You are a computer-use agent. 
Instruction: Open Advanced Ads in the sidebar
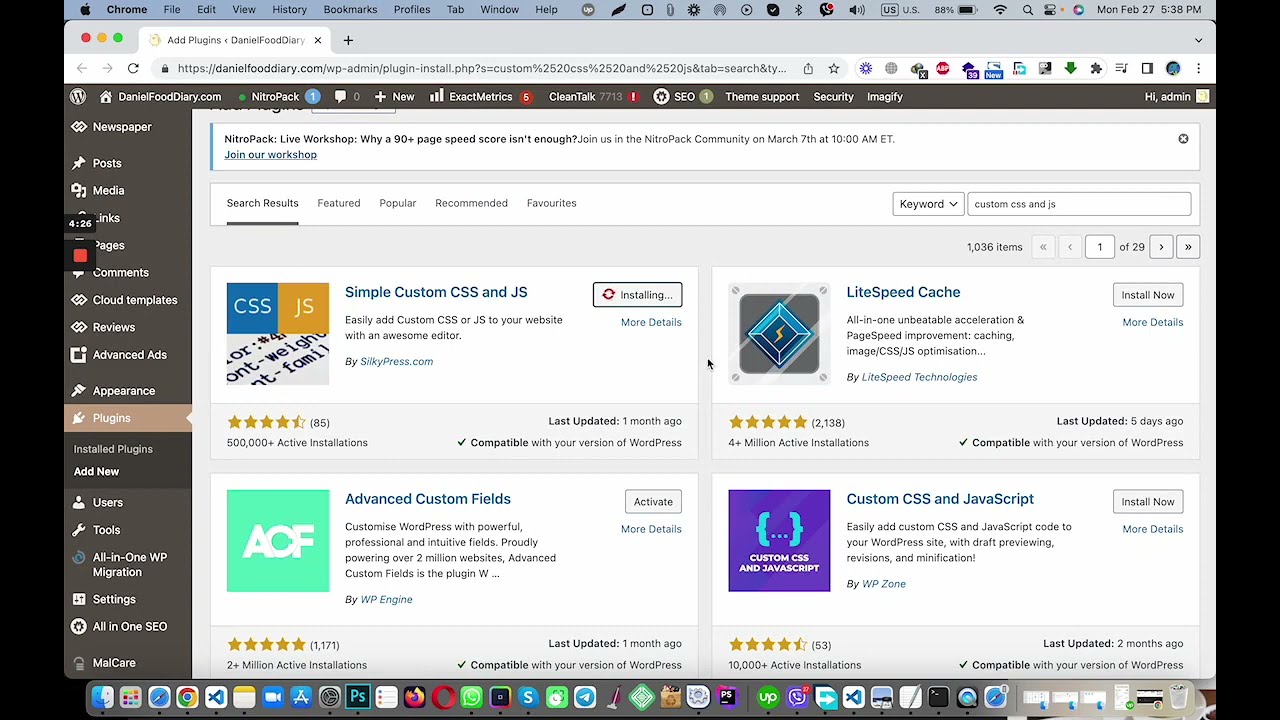coord(130,355)
